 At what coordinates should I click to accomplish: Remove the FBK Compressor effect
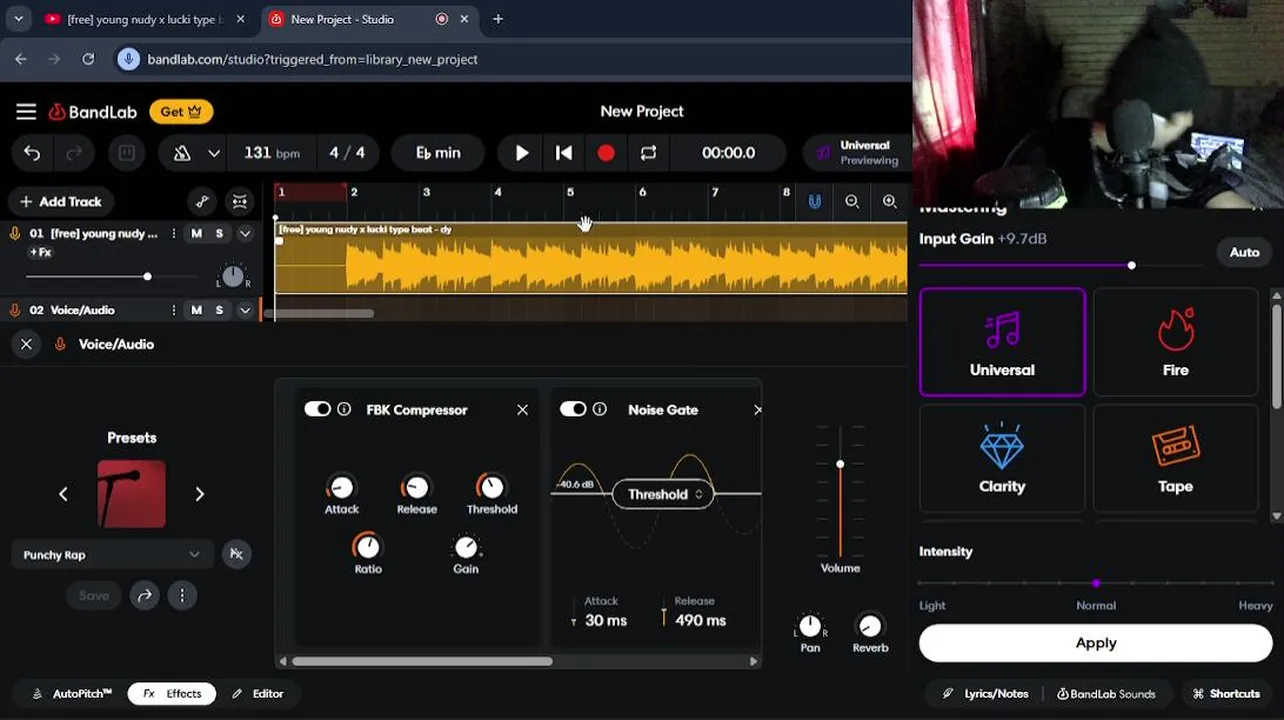coord(522,410)
